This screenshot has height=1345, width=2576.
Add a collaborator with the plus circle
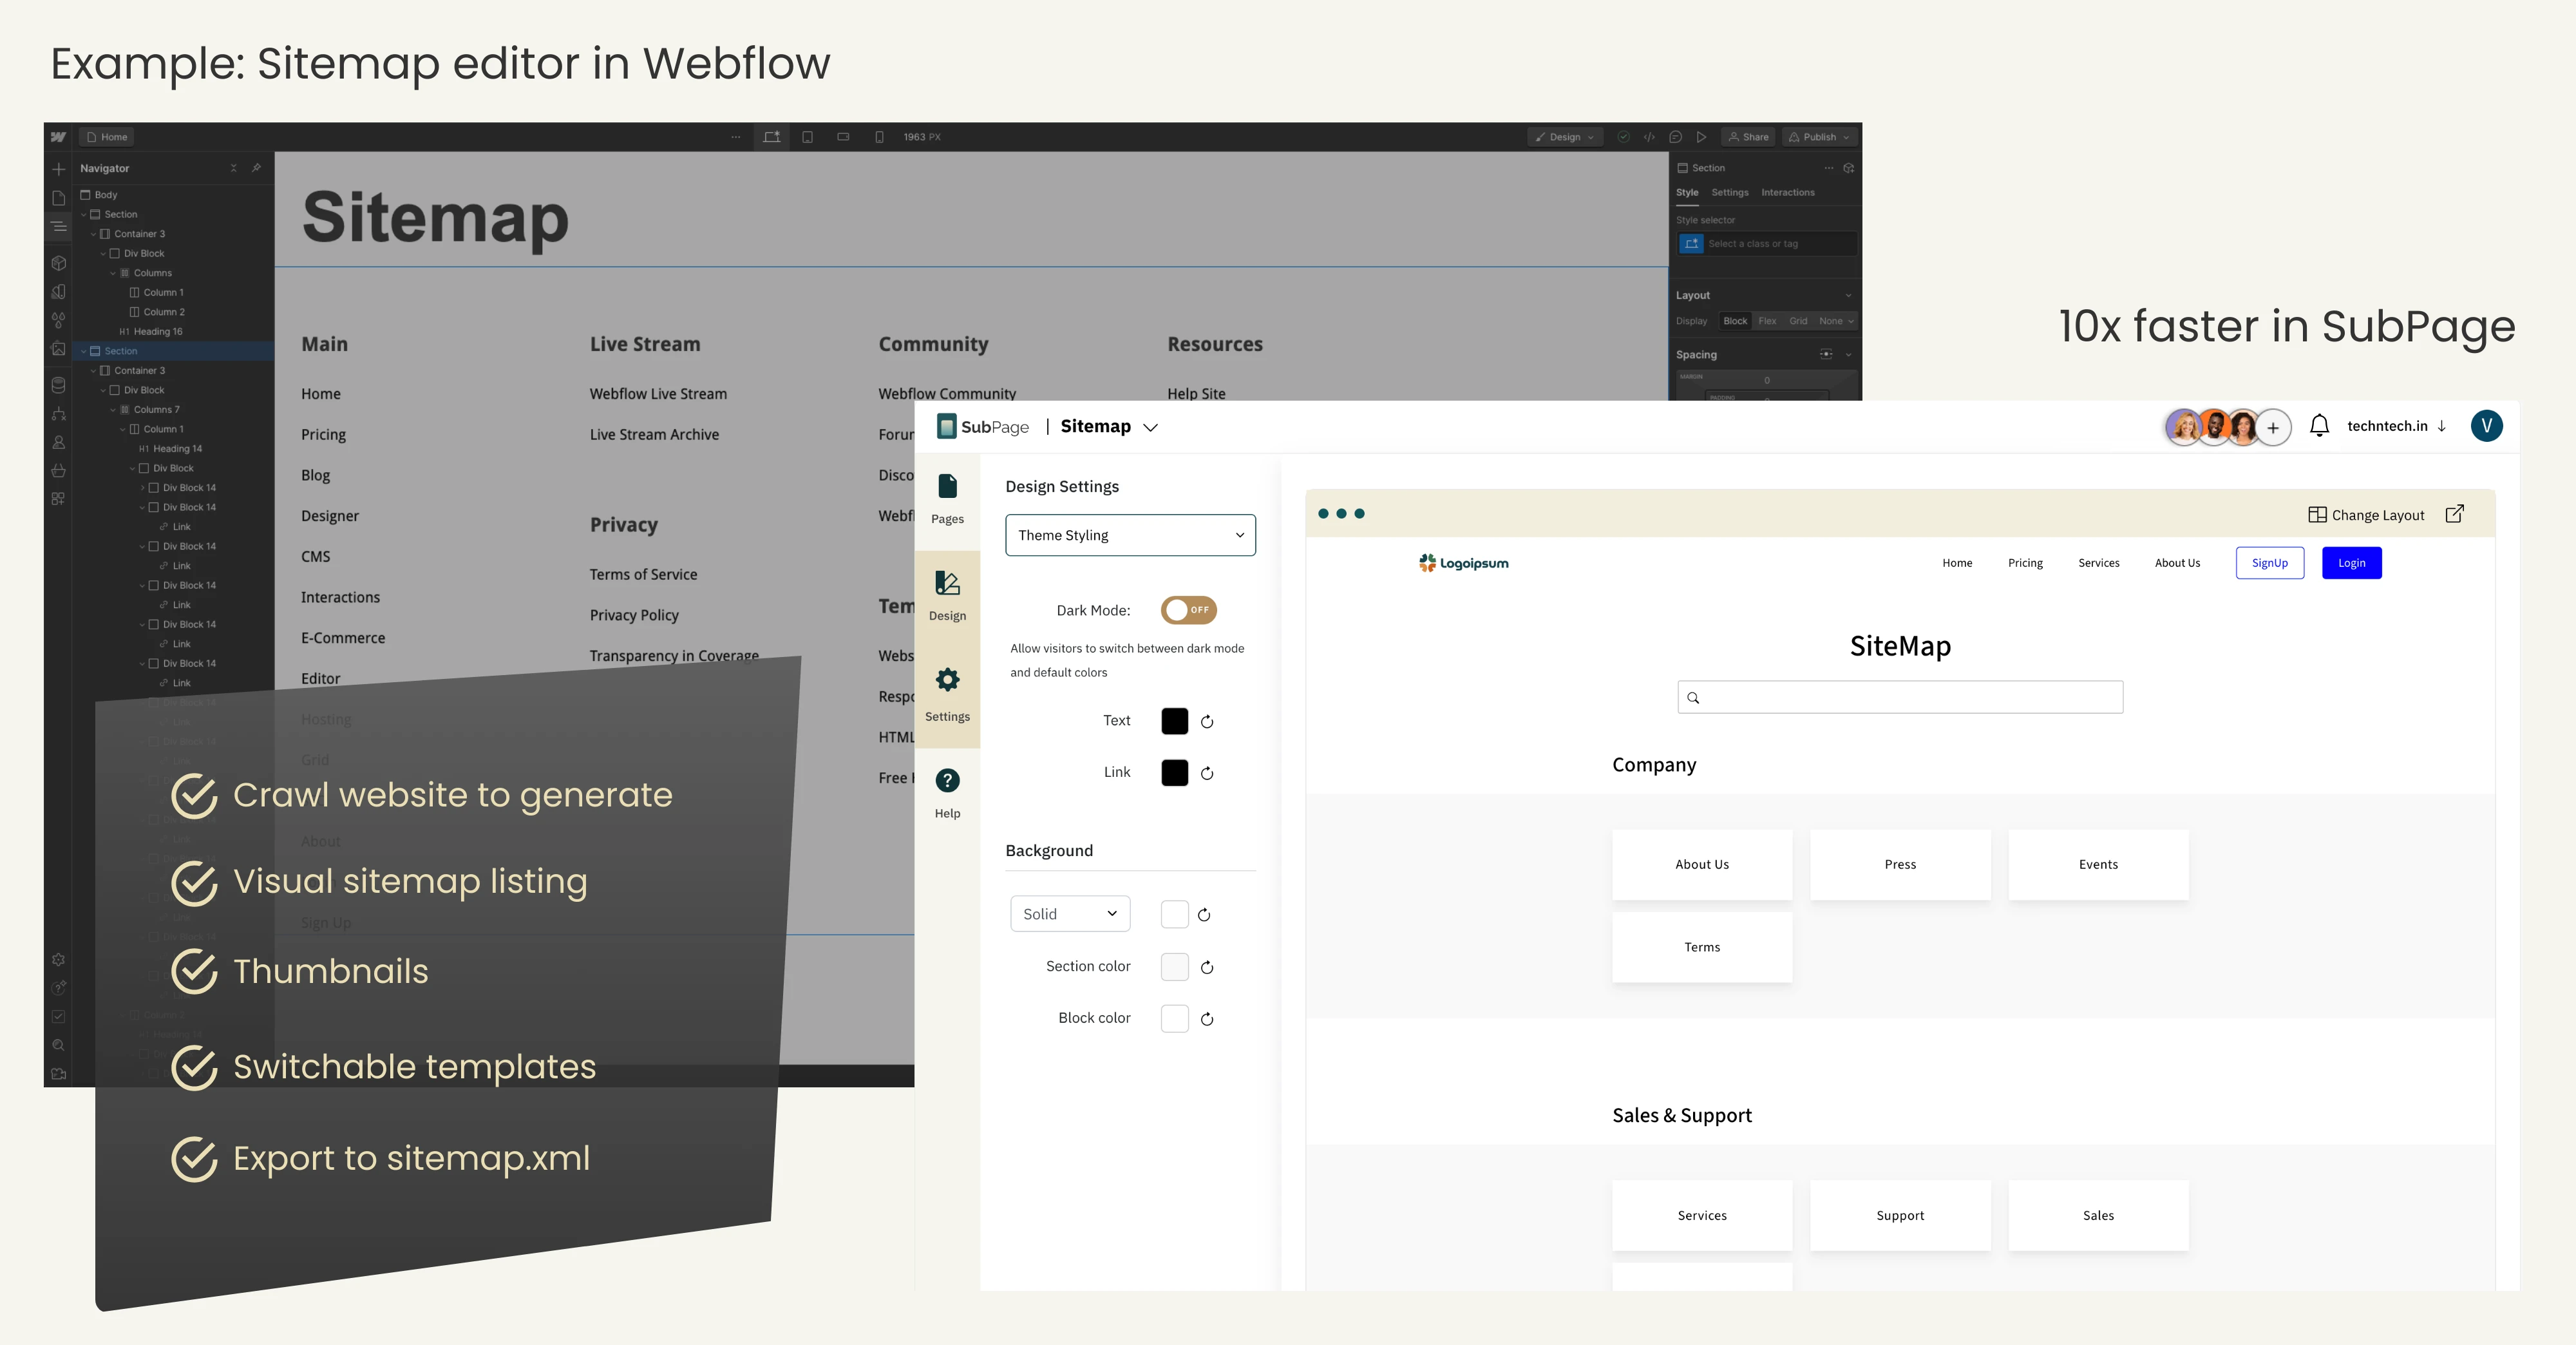2273,428
